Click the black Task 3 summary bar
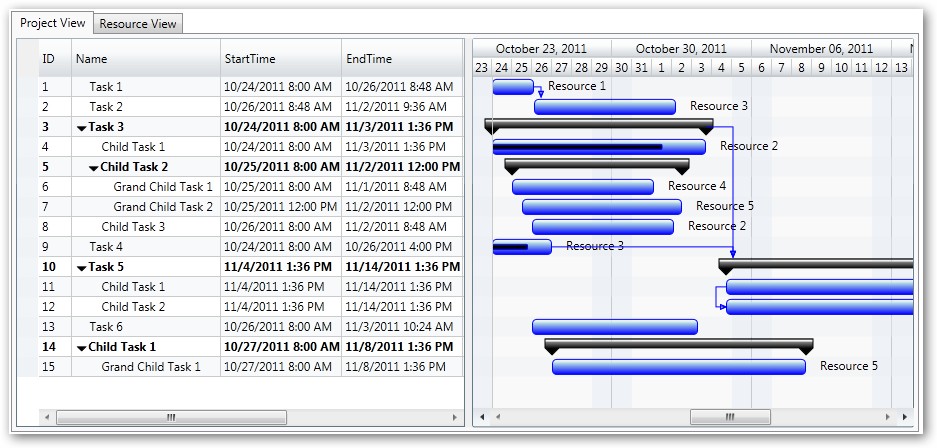The width and height of the screenshot is (937, 448). pyautogui.click(x=598, y=123)
